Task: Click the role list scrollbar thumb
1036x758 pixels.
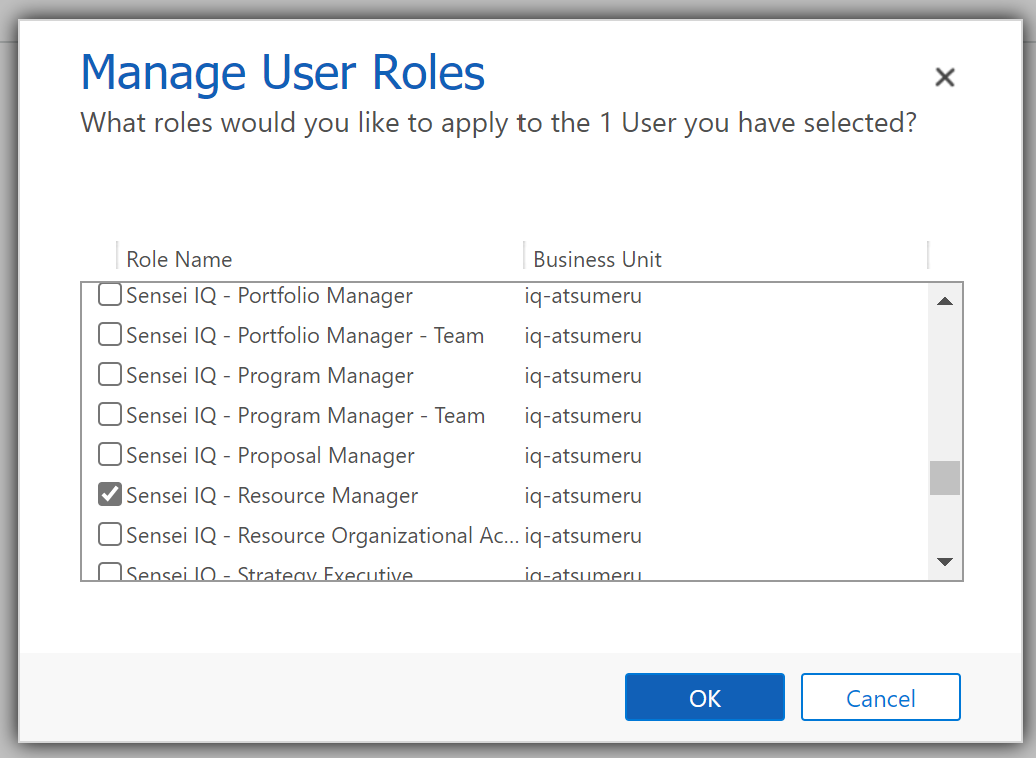Action: click(x=944, y=478)
